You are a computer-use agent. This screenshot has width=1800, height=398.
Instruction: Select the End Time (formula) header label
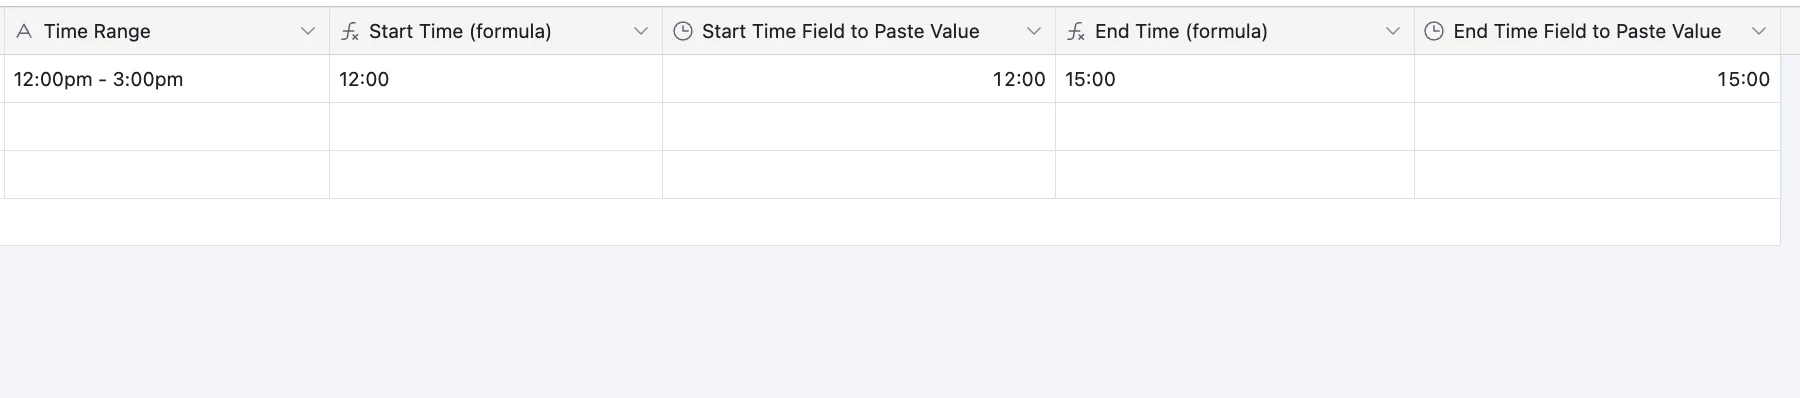click(x=1181, y=31)
